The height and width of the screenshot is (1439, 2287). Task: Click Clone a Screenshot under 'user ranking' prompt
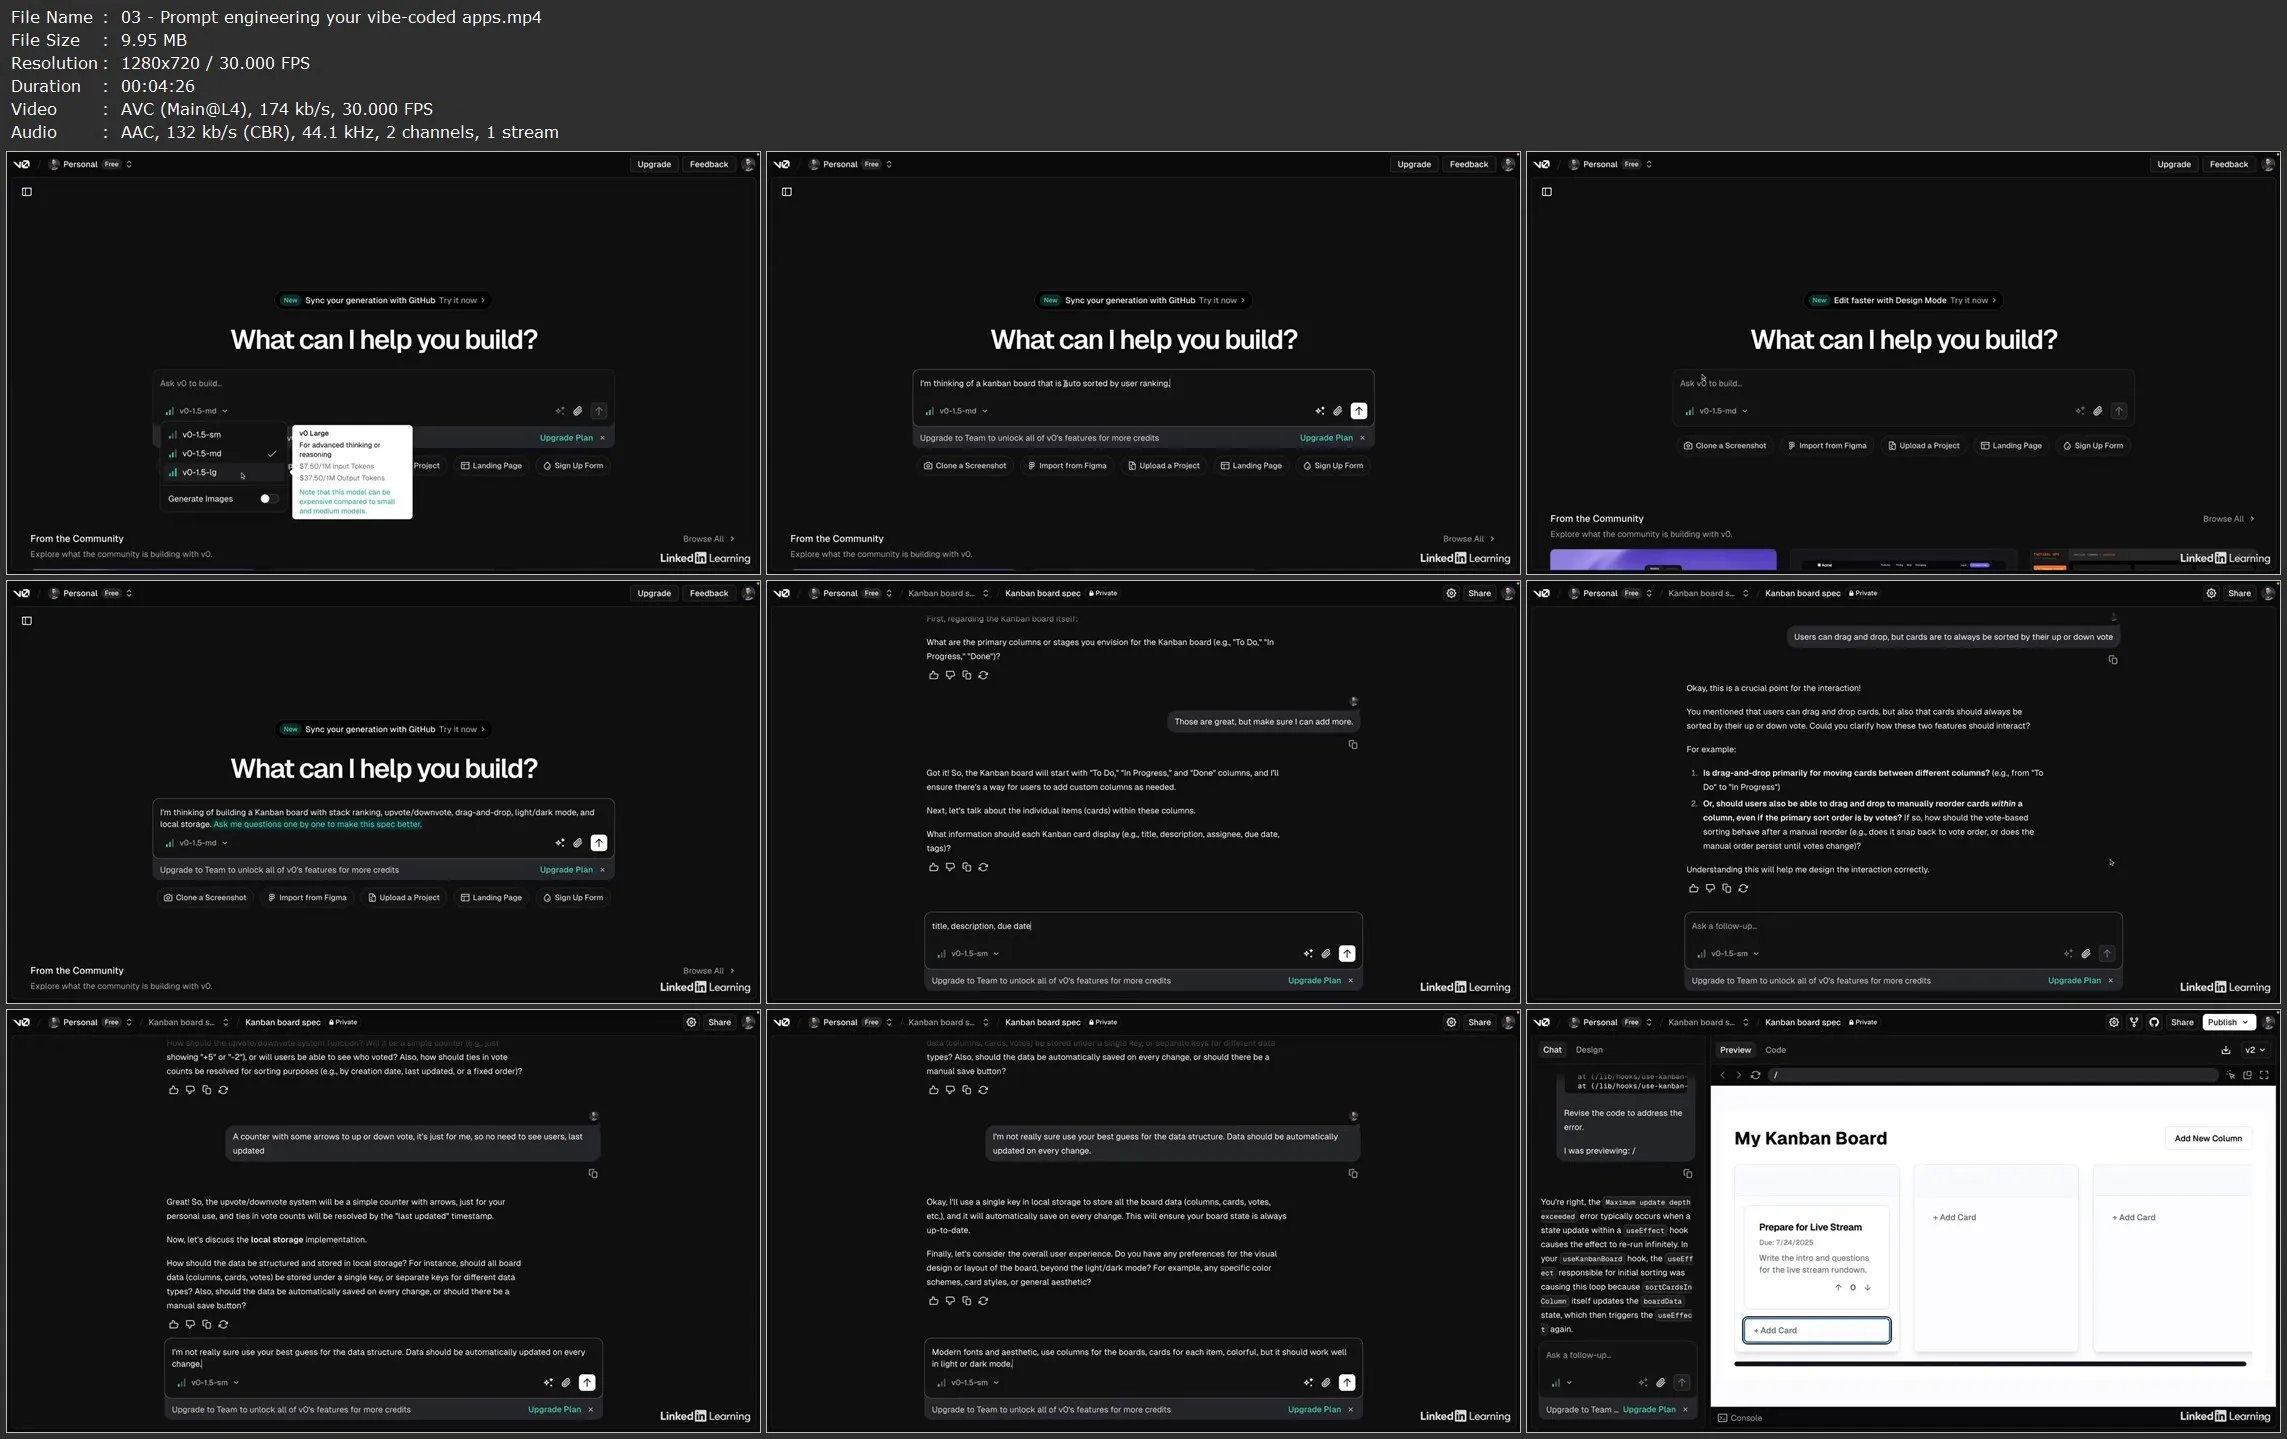pyautogui.click(x=965, y=466)
